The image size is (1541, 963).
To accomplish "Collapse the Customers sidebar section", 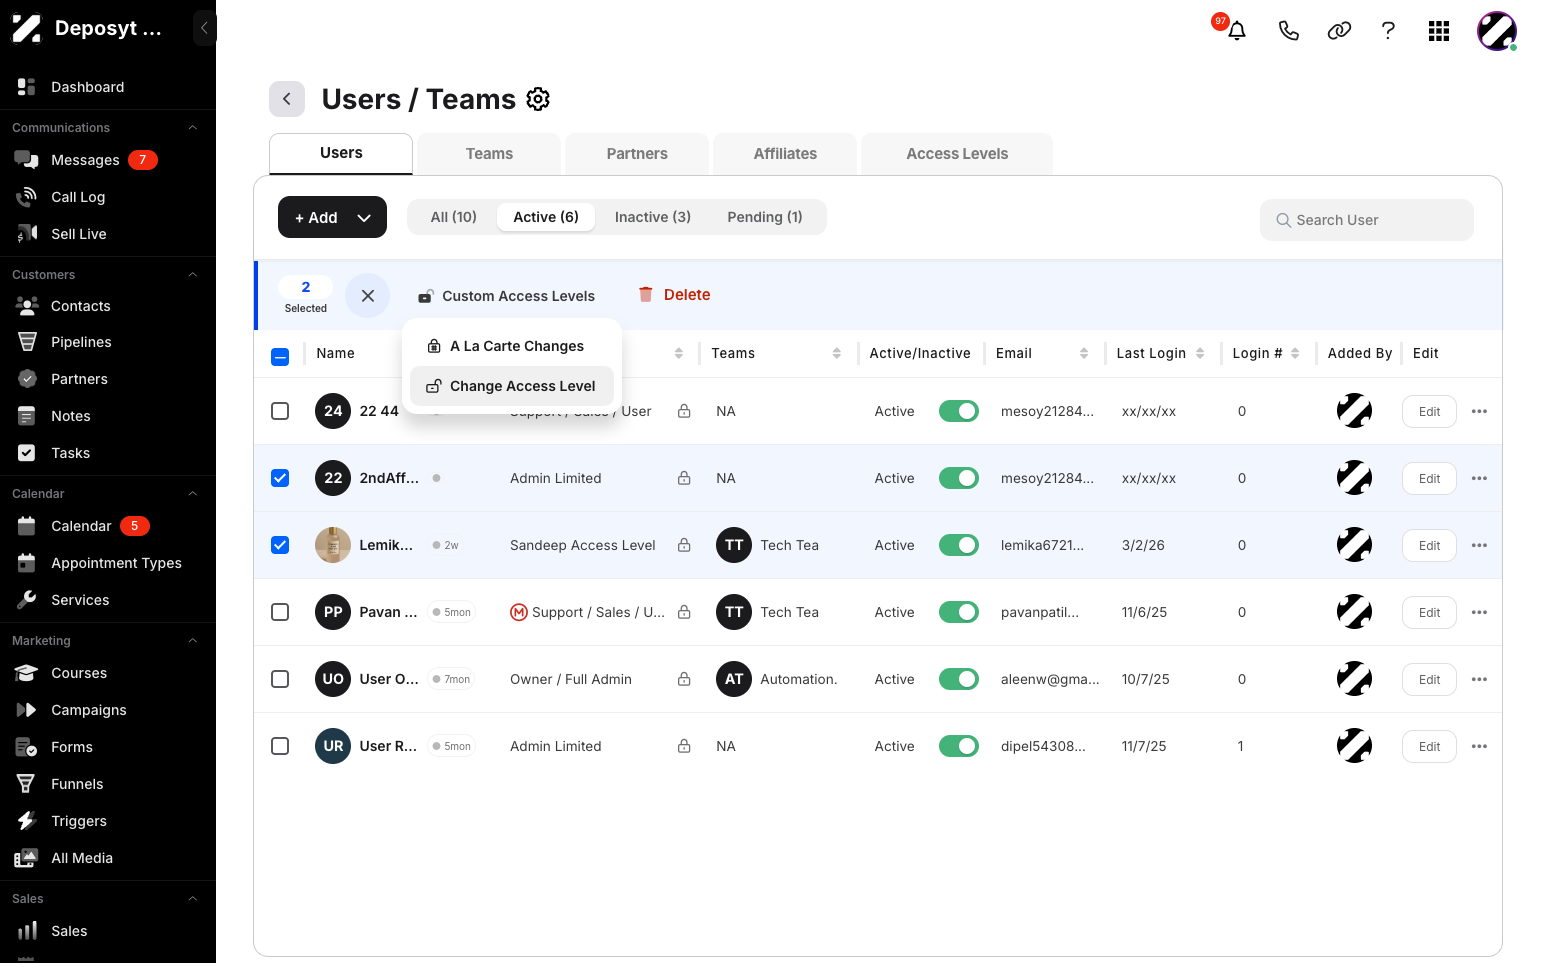I will (193, 275).
